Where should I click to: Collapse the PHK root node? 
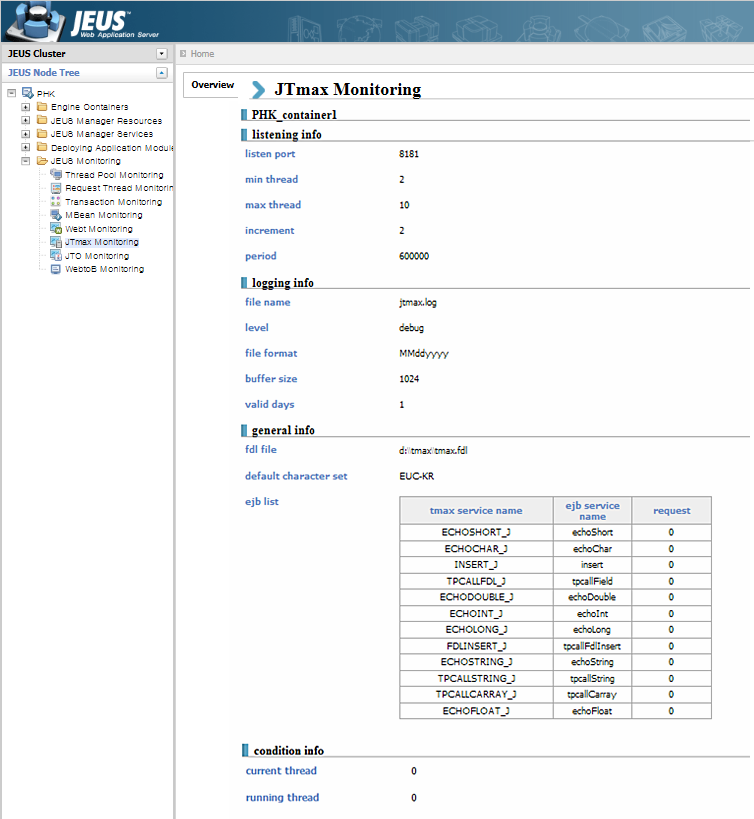point(11,93)
